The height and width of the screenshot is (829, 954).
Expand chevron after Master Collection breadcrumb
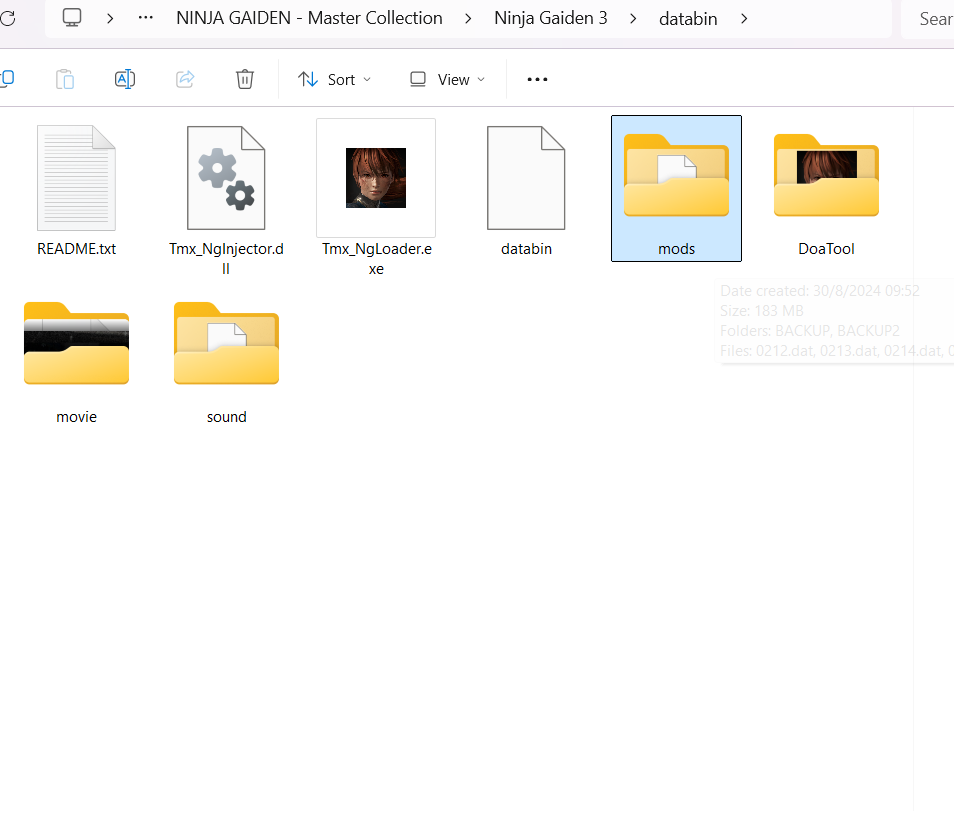(x=468, y=18)
